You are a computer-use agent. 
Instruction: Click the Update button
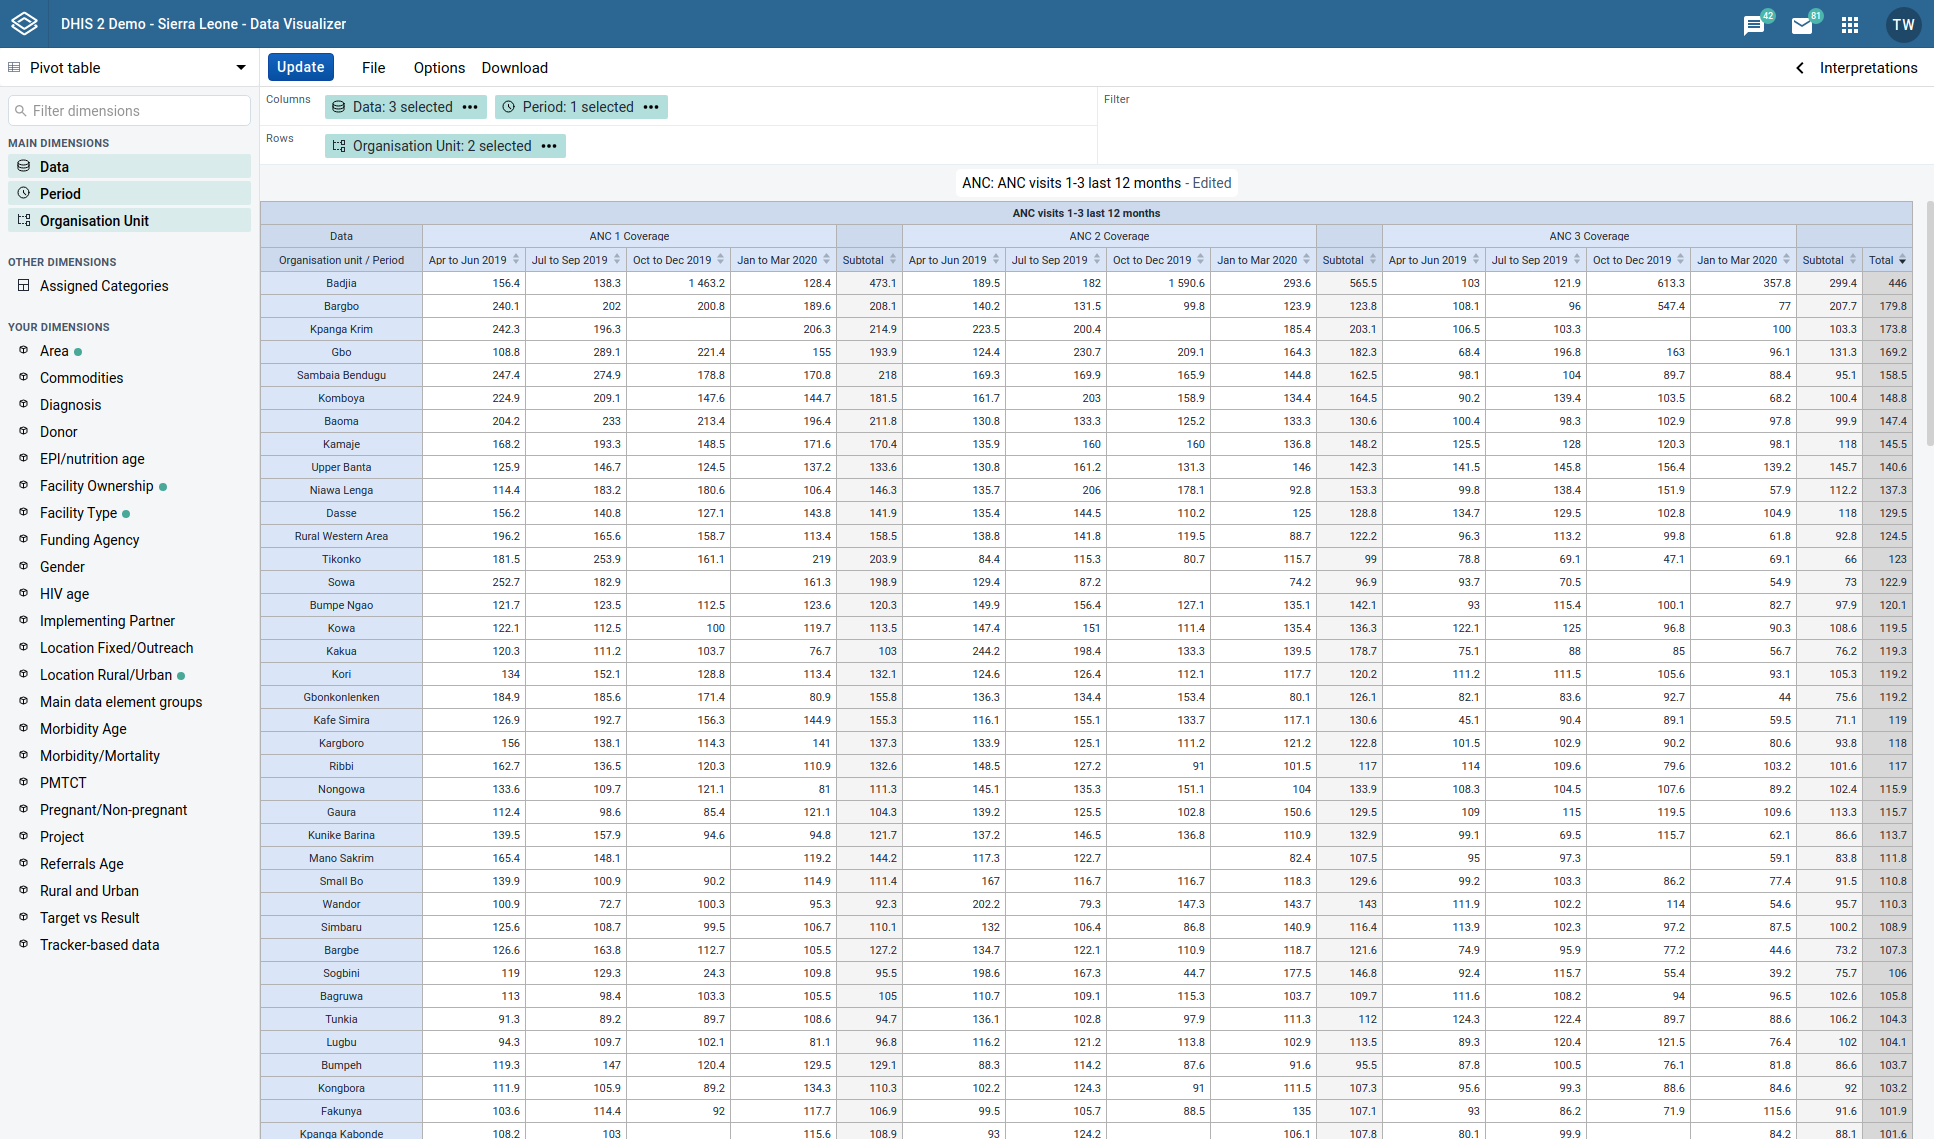point(301,67)
